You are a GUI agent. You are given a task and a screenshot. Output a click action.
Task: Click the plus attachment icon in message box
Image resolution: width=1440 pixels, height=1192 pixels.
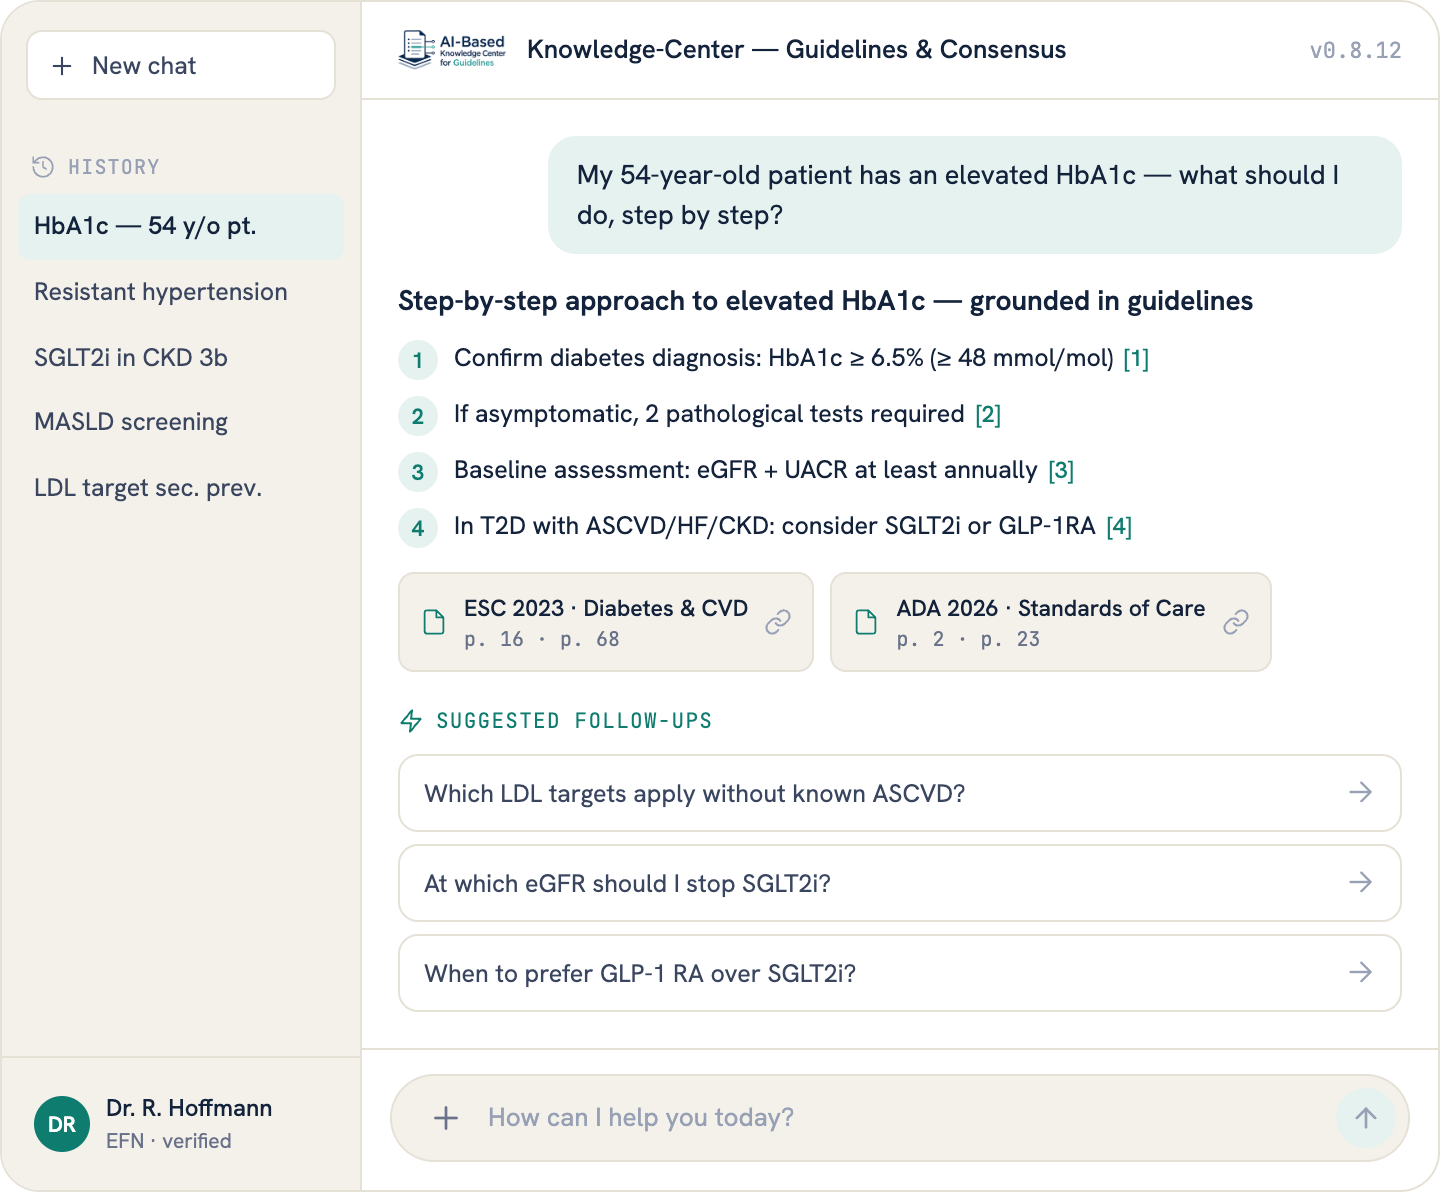[x=446, y=1118]
